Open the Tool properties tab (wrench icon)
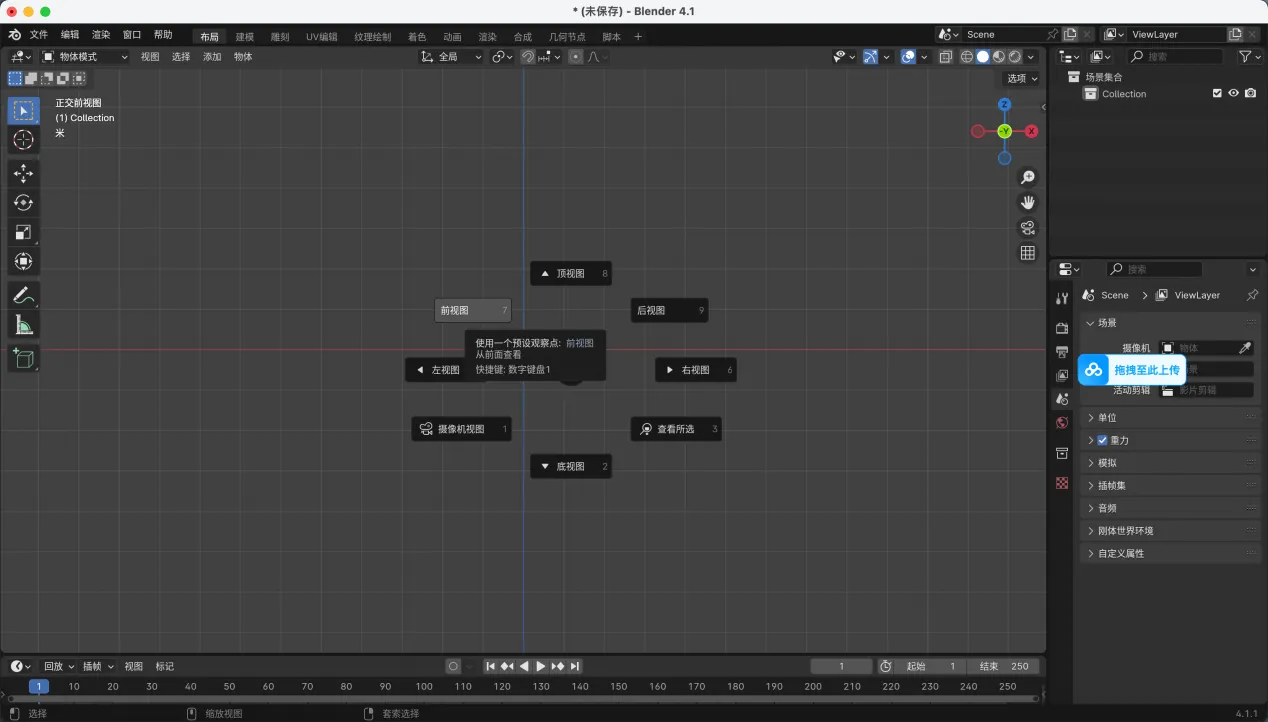This screenshot has width=1268, height=722. 1062,299
